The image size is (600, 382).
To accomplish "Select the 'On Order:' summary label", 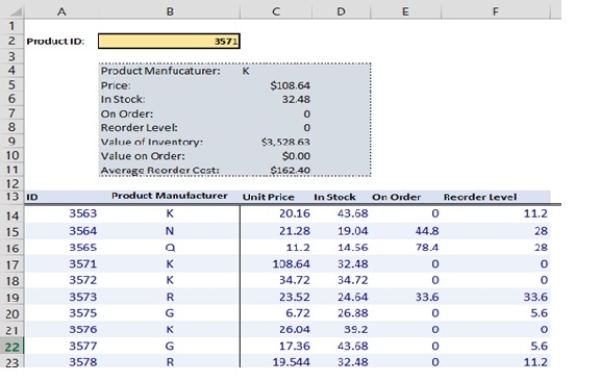I will pos(127,114).
